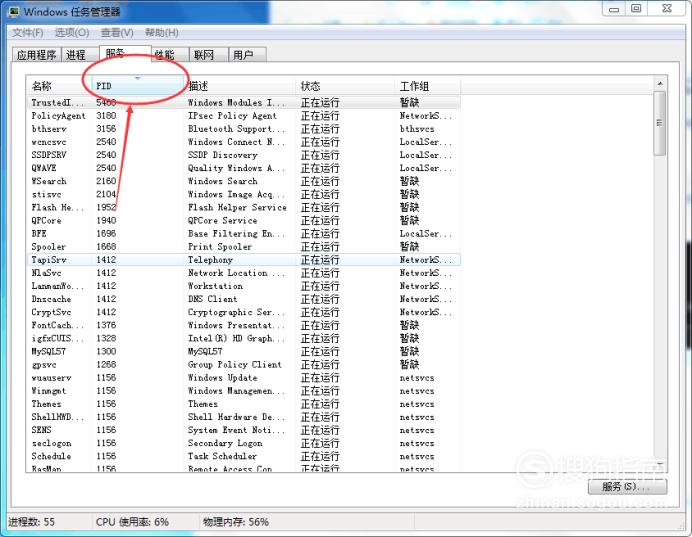The width and height of the screenshot is (692, 537).
Task: Open the 帮助(H) menu
Action: click(162, 33)
